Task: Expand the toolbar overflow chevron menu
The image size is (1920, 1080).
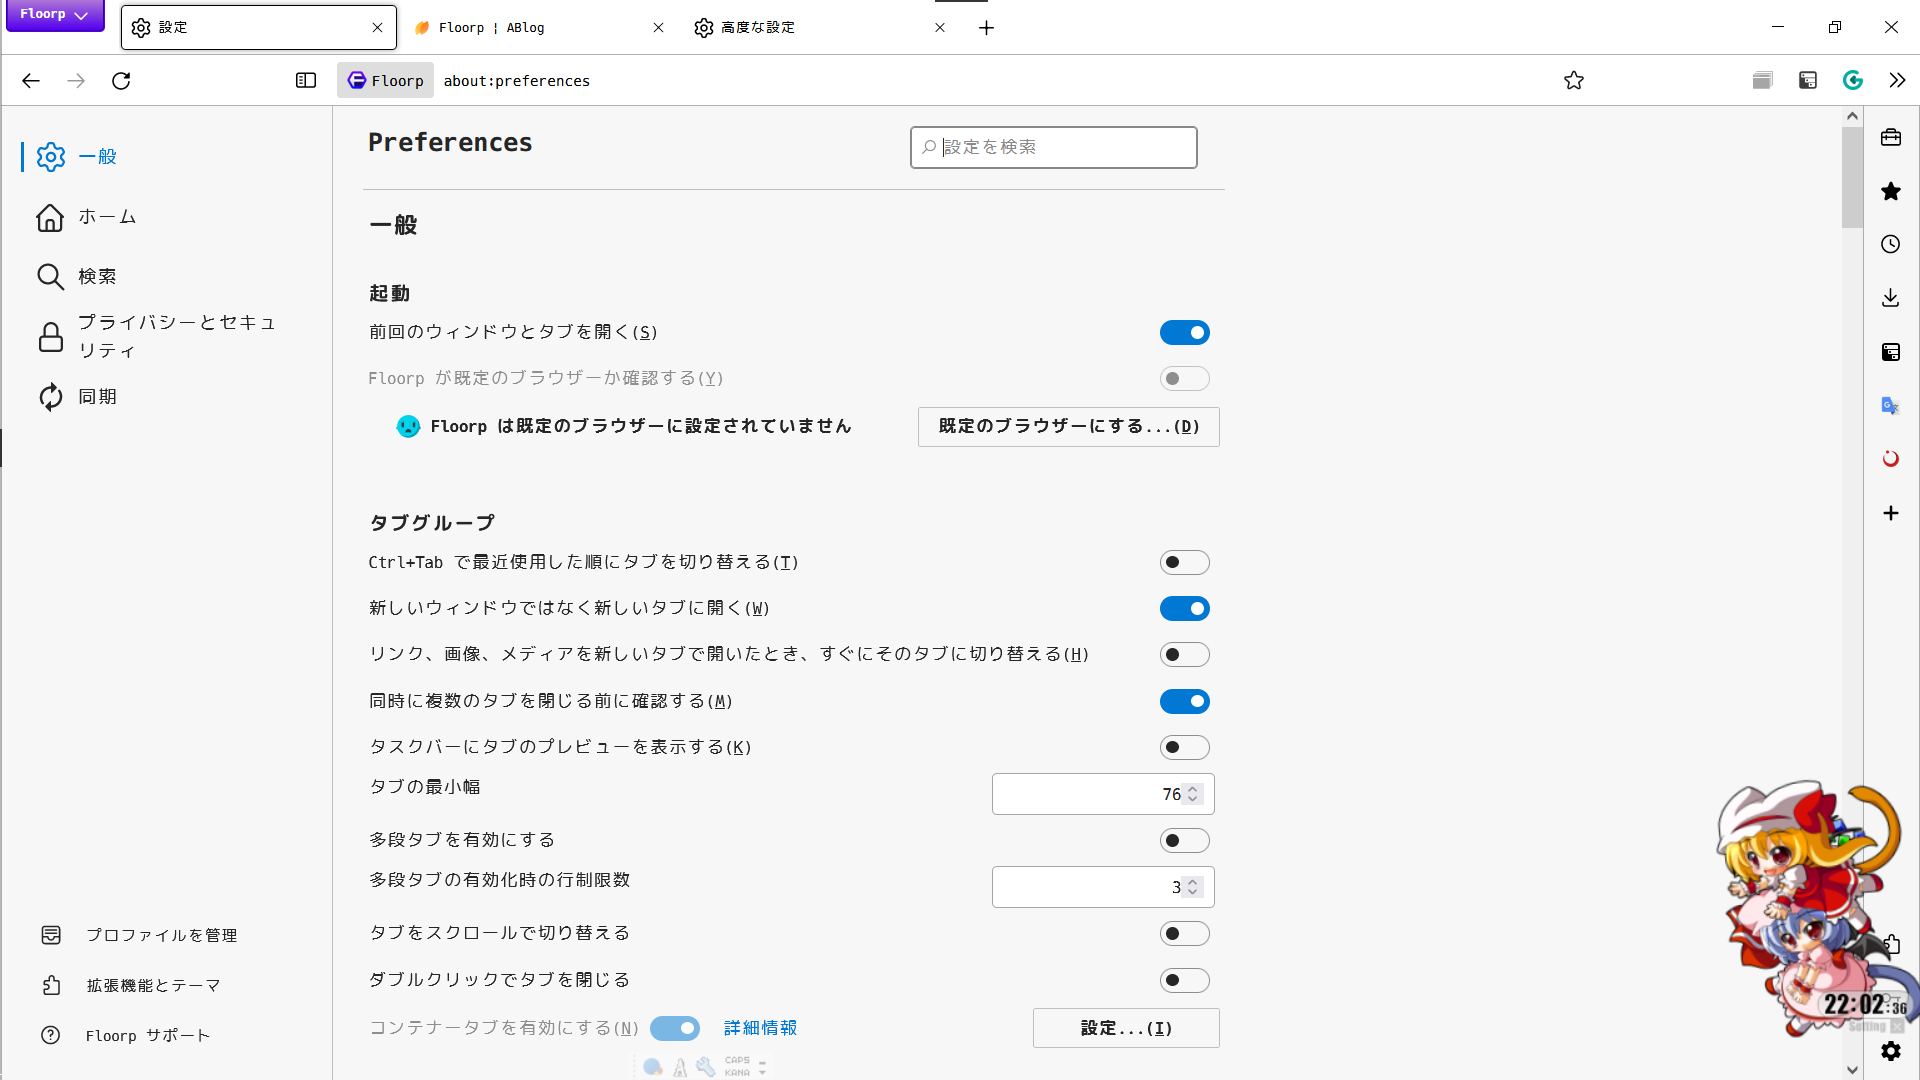Action: (x=1897, y=81)
